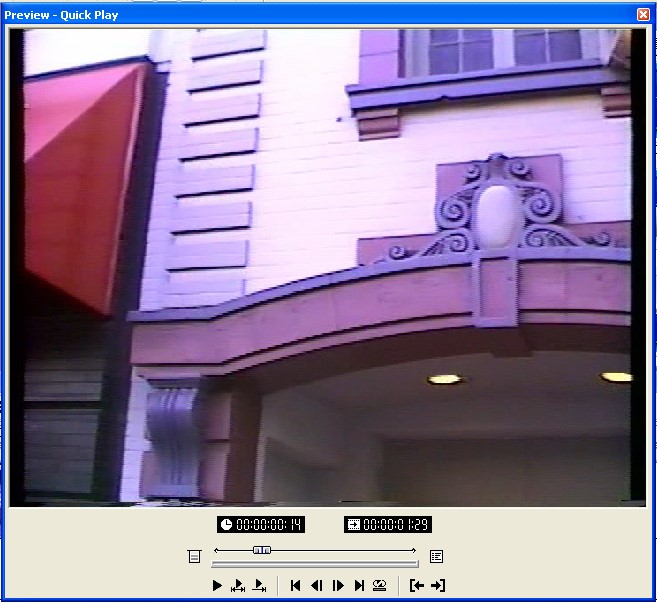Toggle the loop playback icon
Screen dimensions: 657x603
coord(379,585)
